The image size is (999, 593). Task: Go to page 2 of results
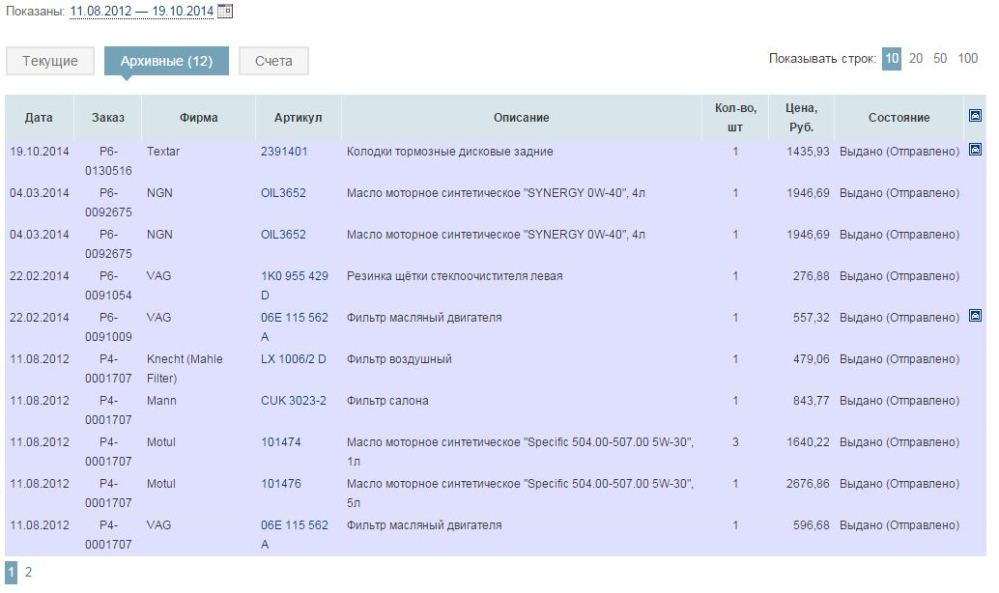(28, 572)
